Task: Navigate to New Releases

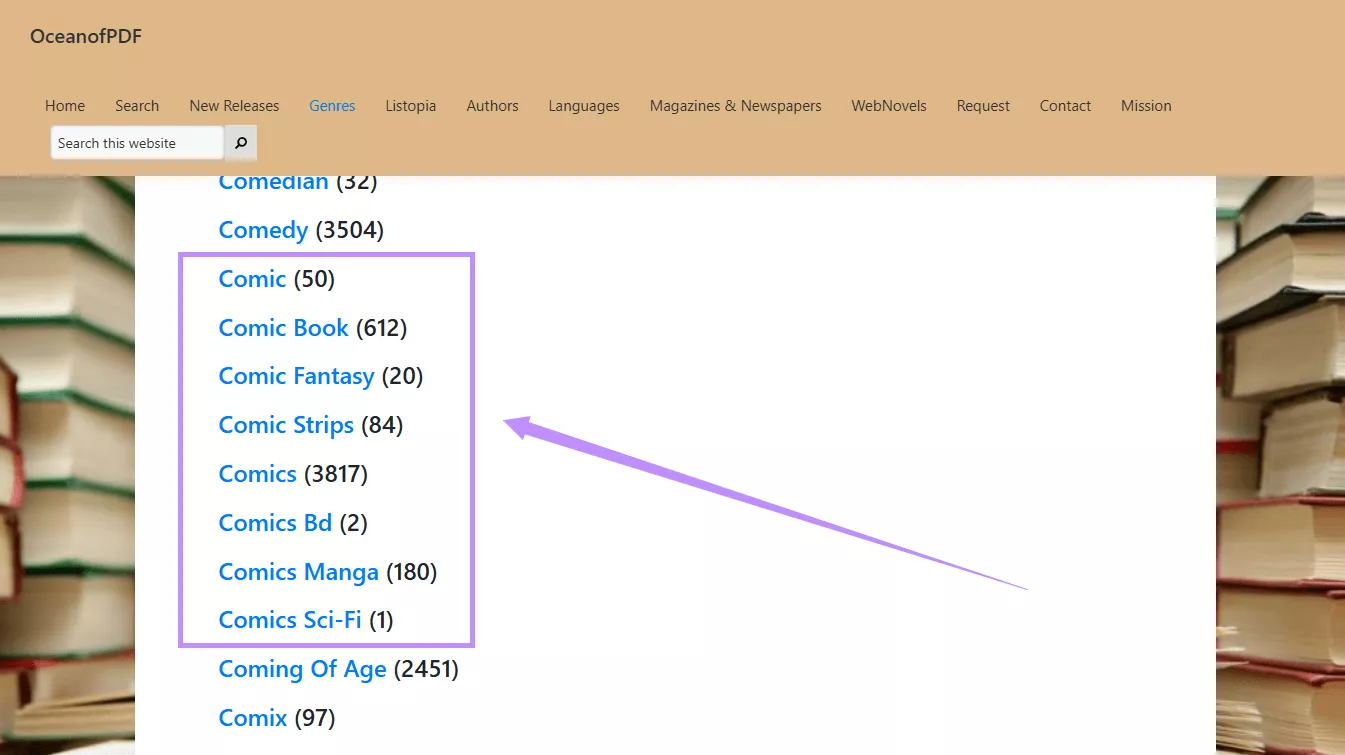Action: pos(233,105)
